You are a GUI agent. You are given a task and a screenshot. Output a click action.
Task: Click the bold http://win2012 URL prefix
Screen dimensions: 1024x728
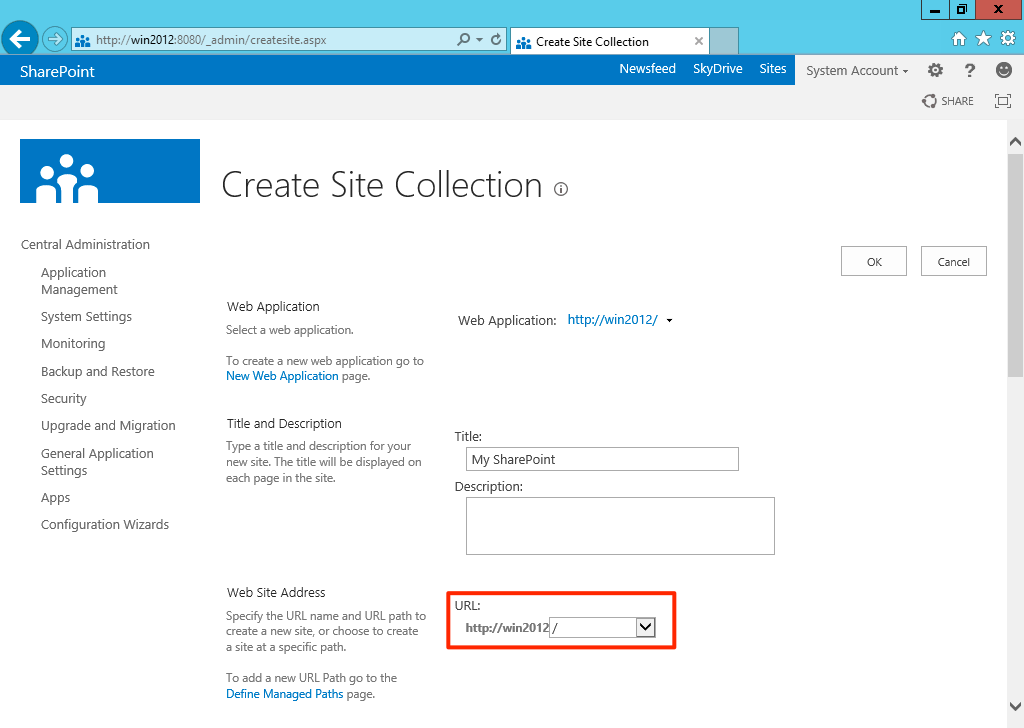coord(507,627)
